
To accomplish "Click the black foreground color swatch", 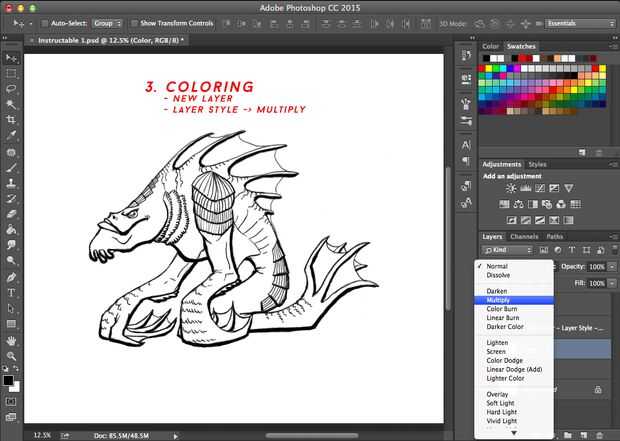I will coord(9,381).
